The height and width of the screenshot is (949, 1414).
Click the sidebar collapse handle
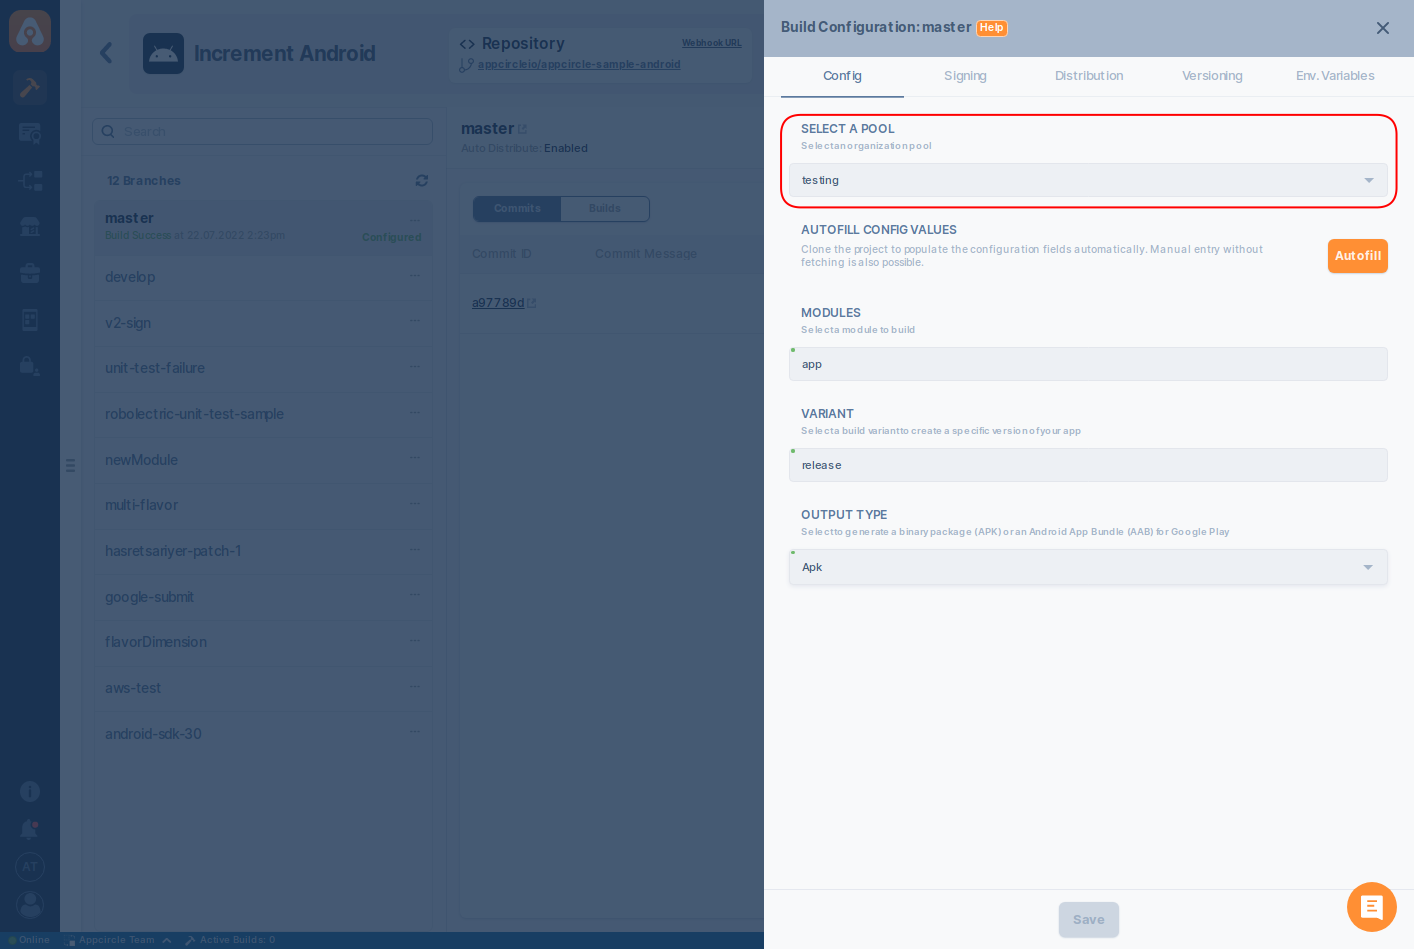70,465
